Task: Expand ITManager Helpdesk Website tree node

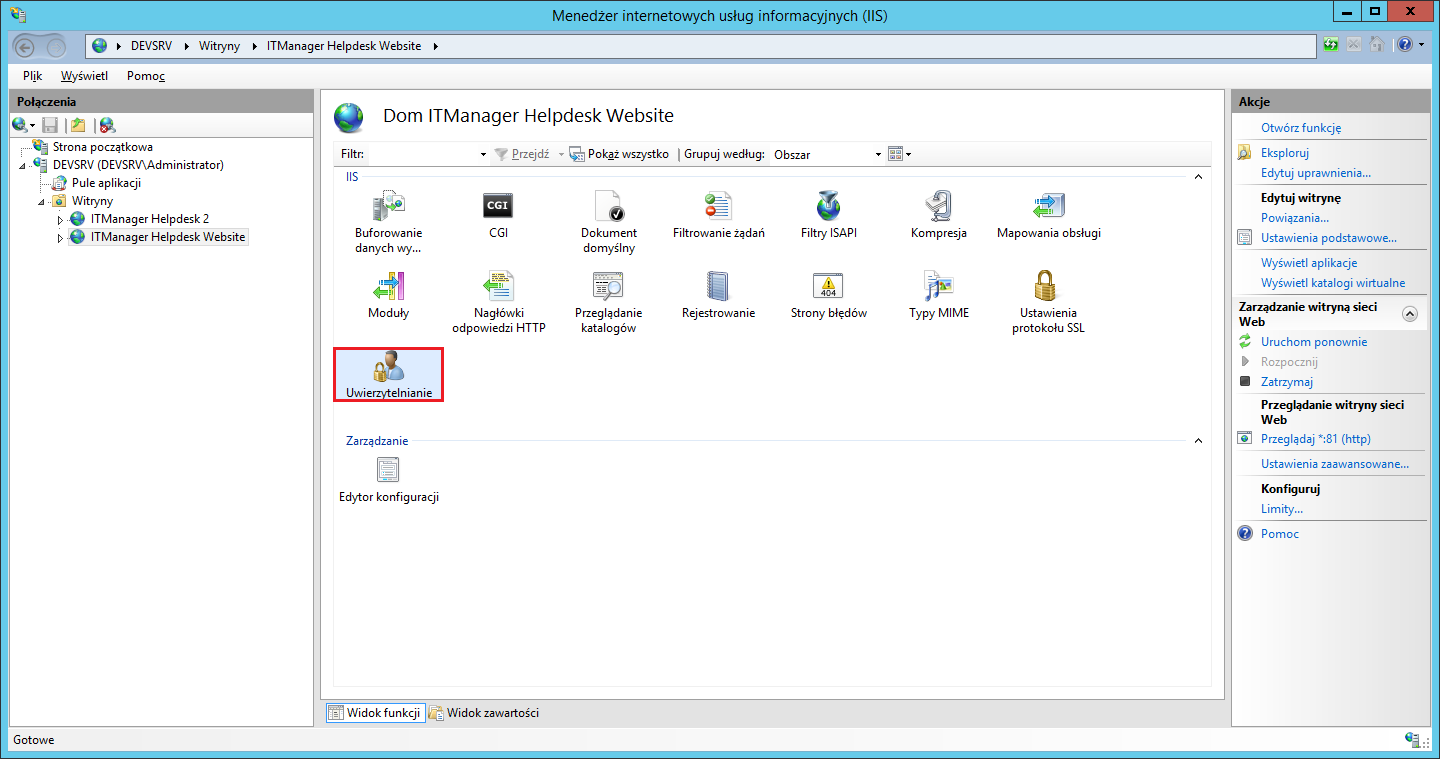Action: (x=60, y=237)
